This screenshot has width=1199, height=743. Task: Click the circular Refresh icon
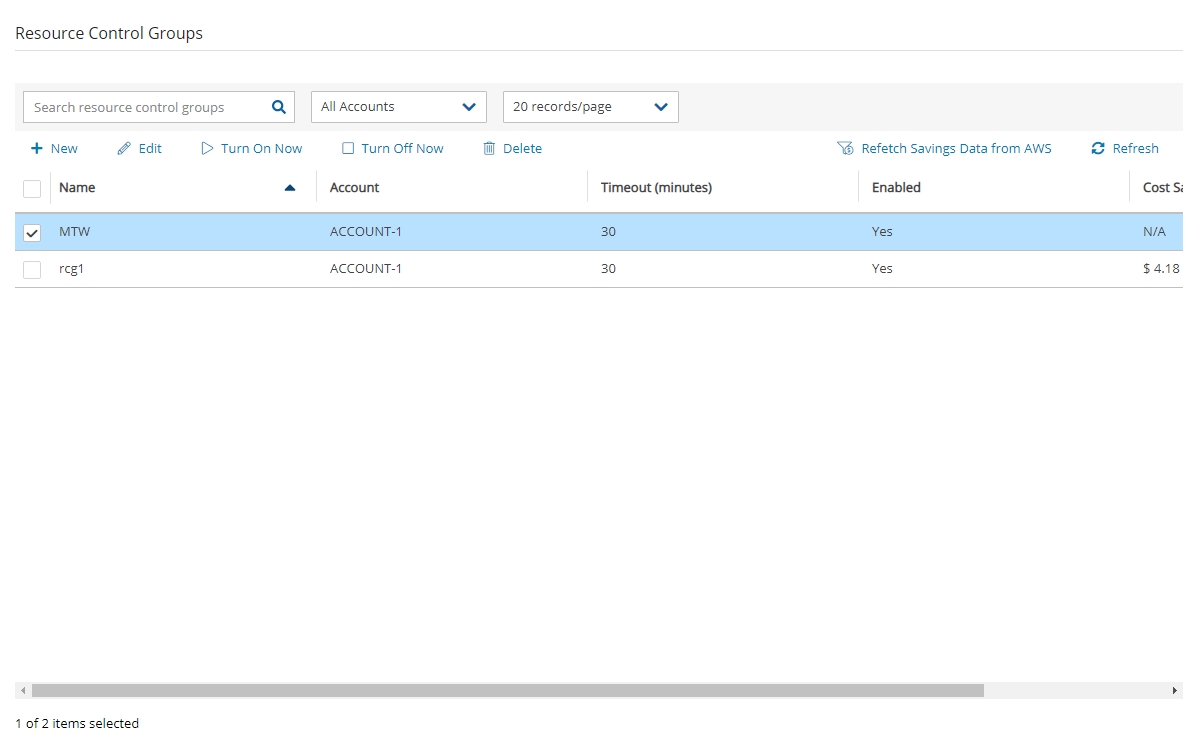click(1098, 149)
